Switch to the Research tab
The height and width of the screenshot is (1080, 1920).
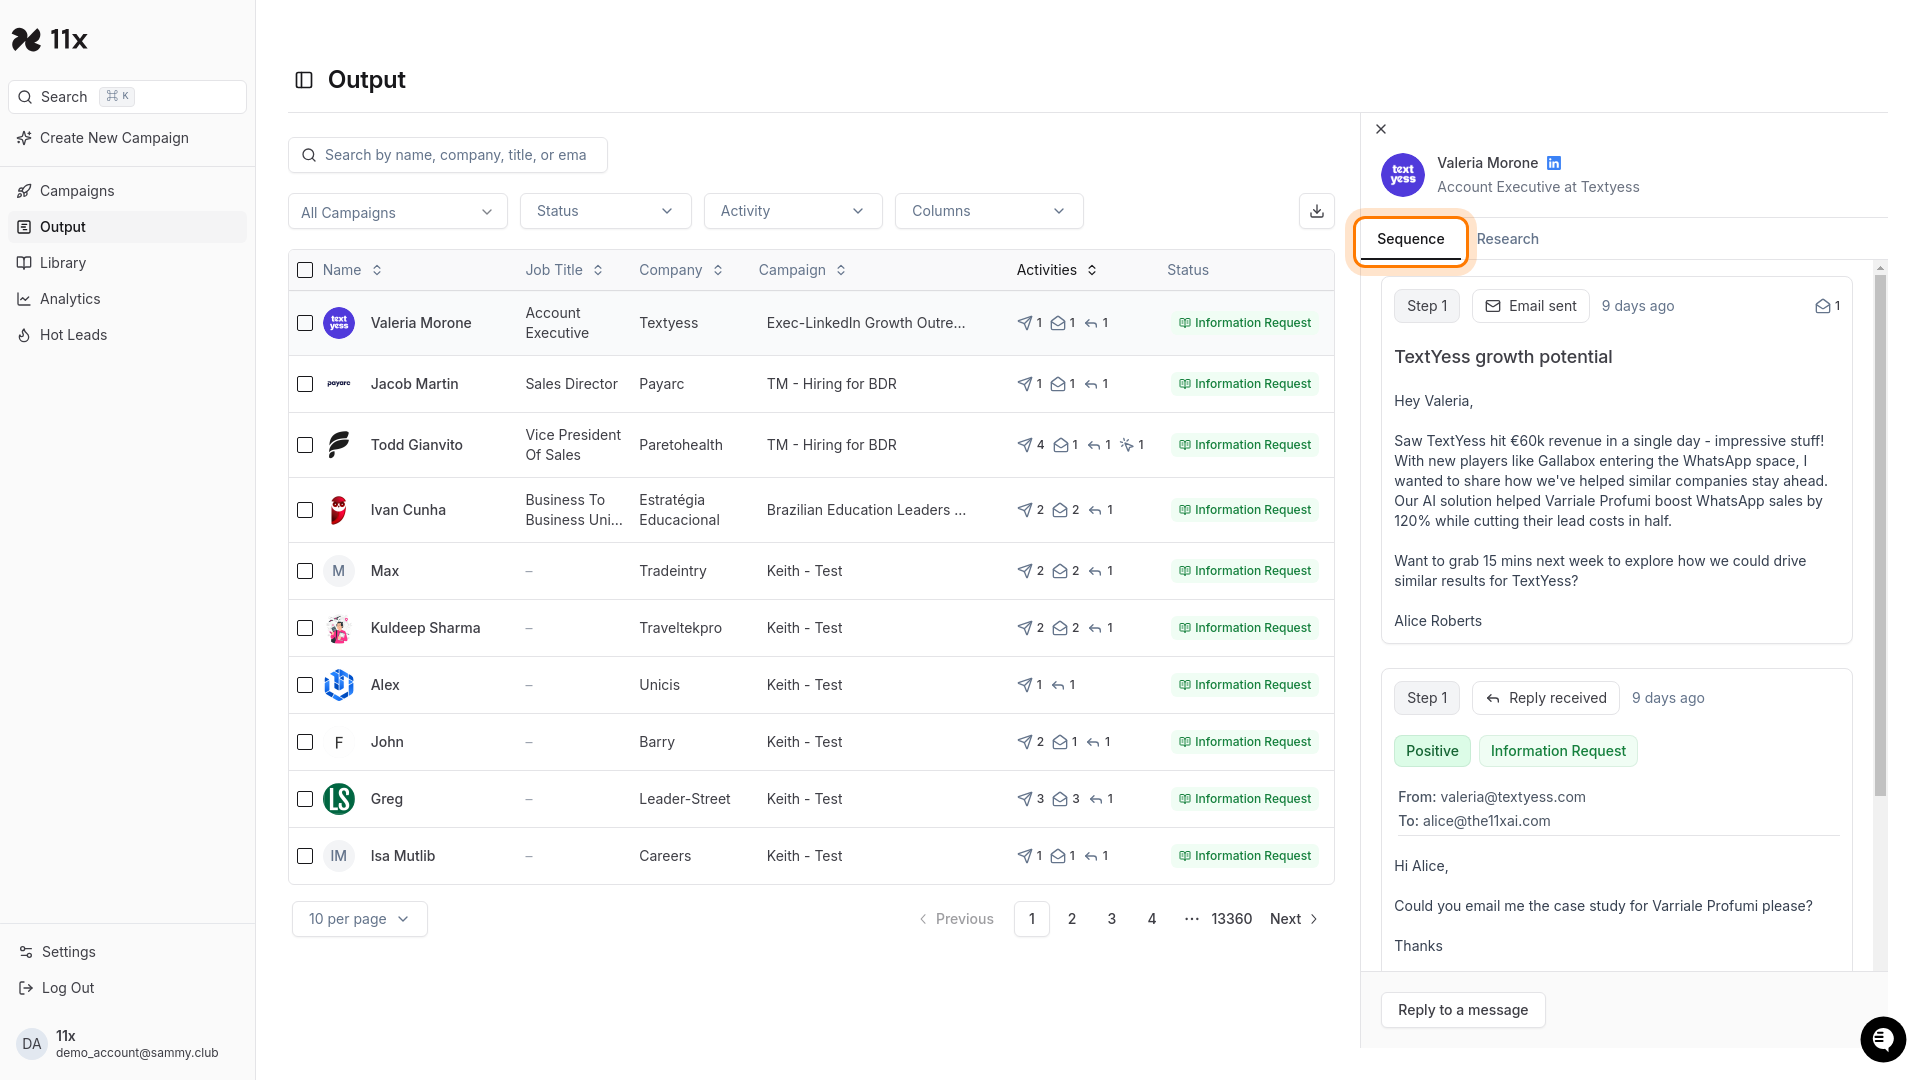click(1507, 239)
